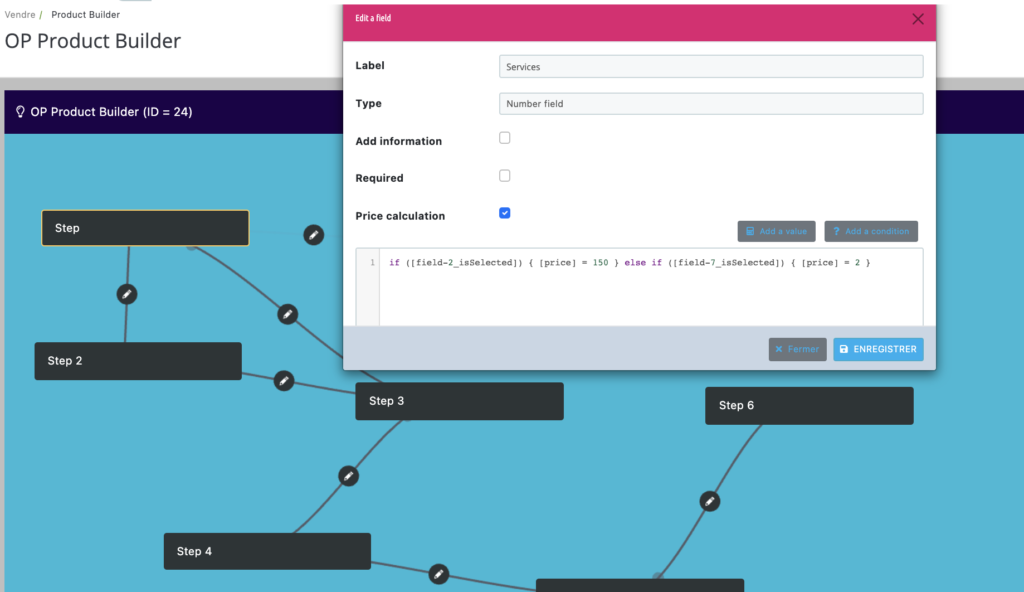Click the OP Product Builder (ID = 24) header text
This screenshot has height=592, width=1024.
point(112,112)
